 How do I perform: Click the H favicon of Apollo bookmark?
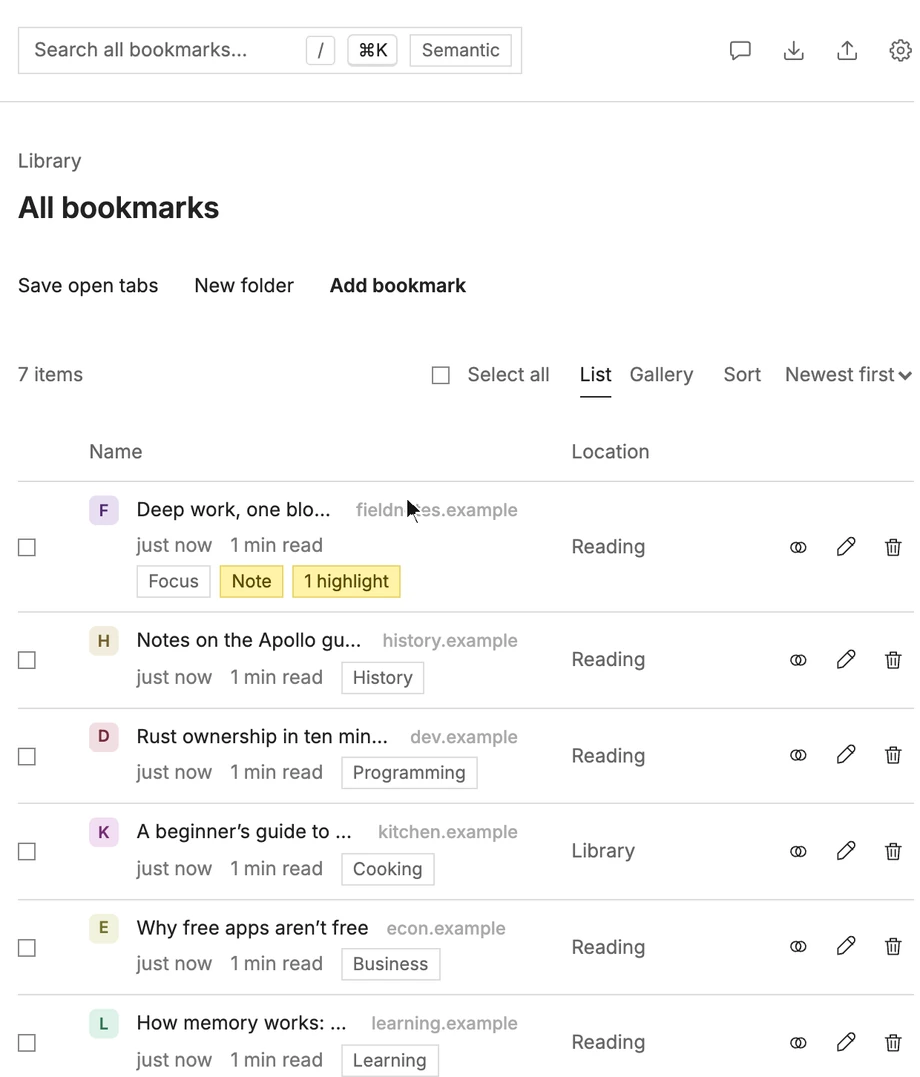[104, 641]
